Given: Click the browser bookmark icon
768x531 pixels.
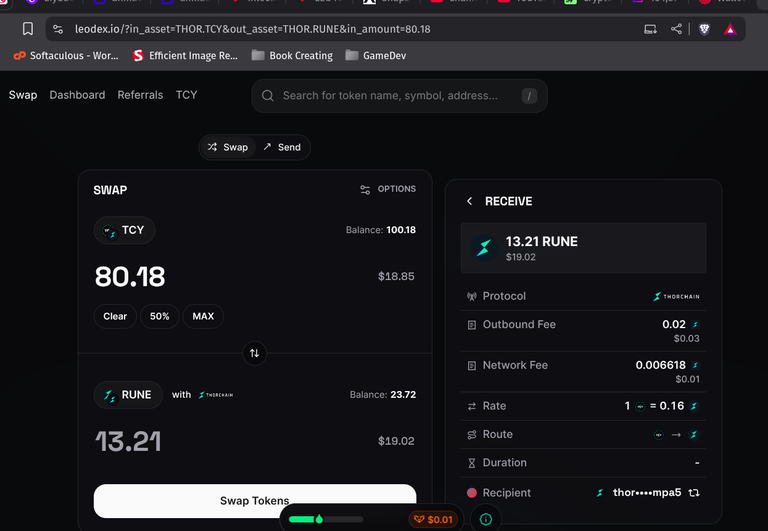Looking at the screenshot, I should click(x=28, y=29).
